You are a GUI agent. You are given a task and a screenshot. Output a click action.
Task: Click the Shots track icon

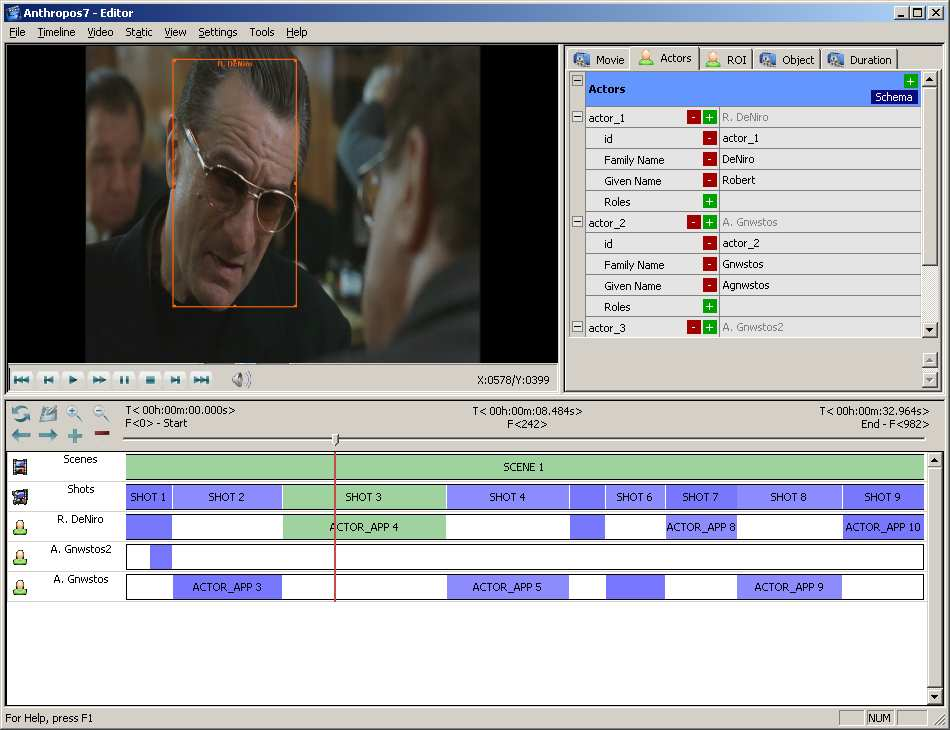tap(20, 497)
